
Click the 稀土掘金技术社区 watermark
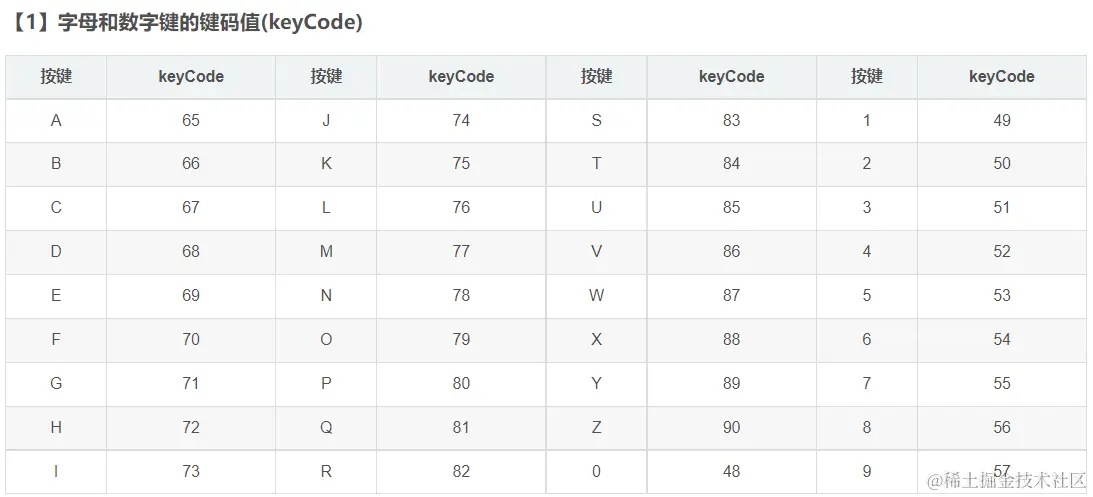click(1005, 481)
